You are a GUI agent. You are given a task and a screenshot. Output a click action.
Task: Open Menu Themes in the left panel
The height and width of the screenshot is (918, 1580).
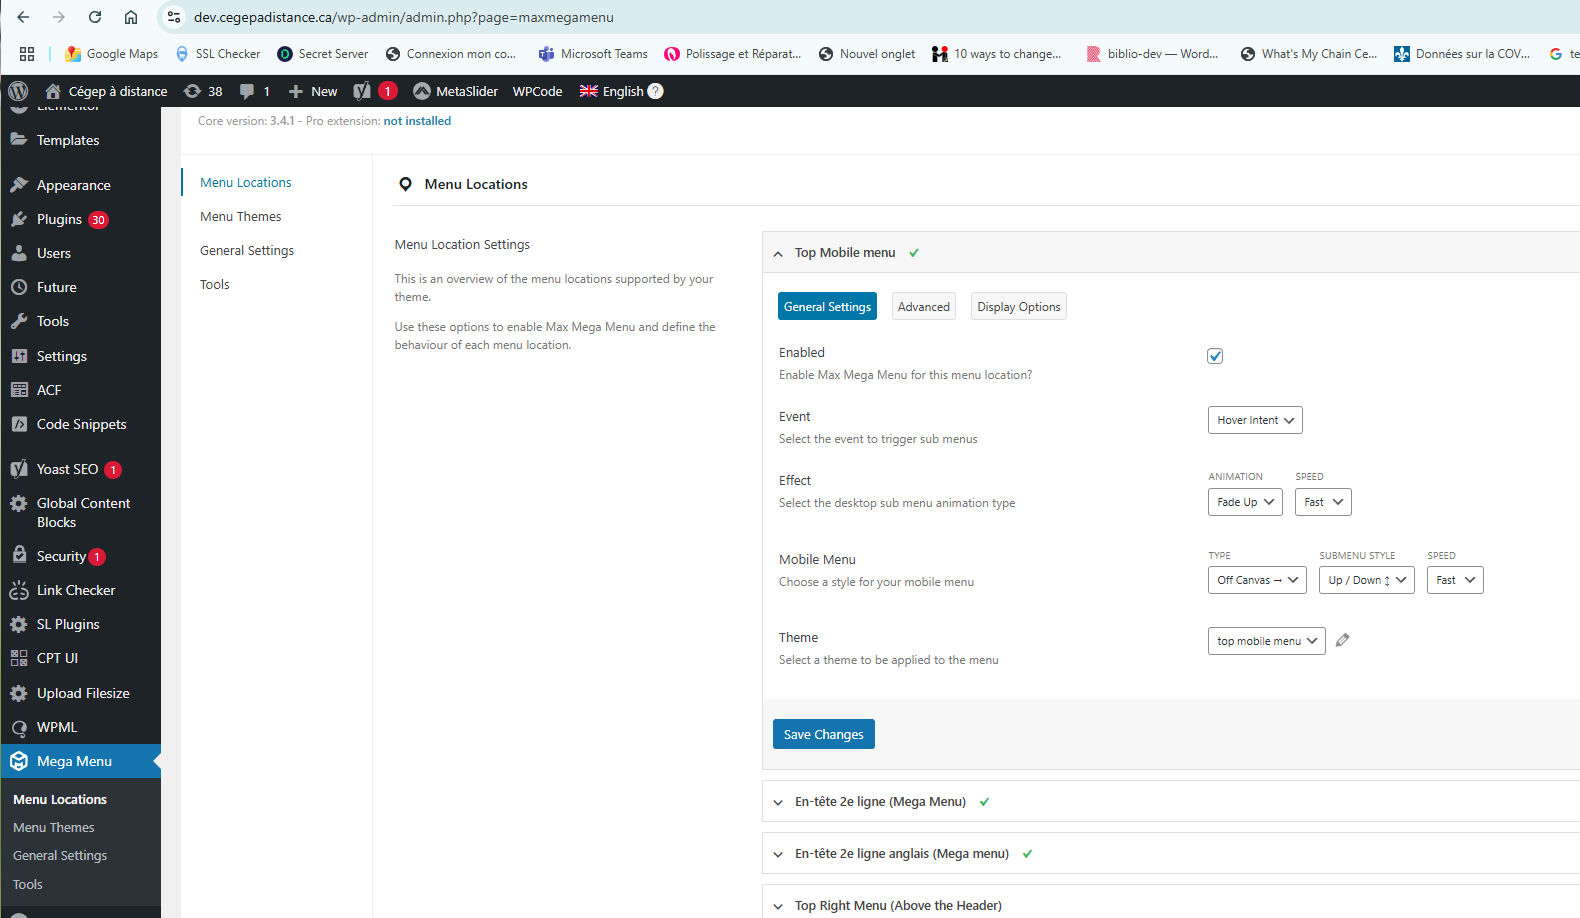click(240, 216)
